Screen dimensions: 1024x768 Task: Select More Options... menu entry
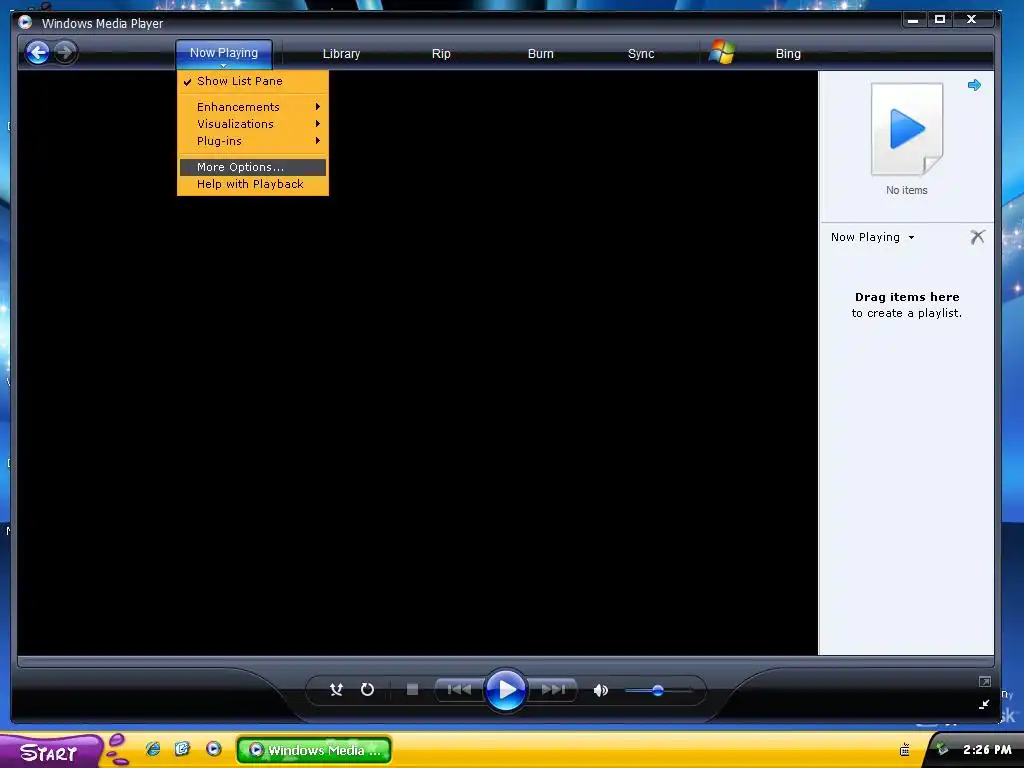[253, 167]
